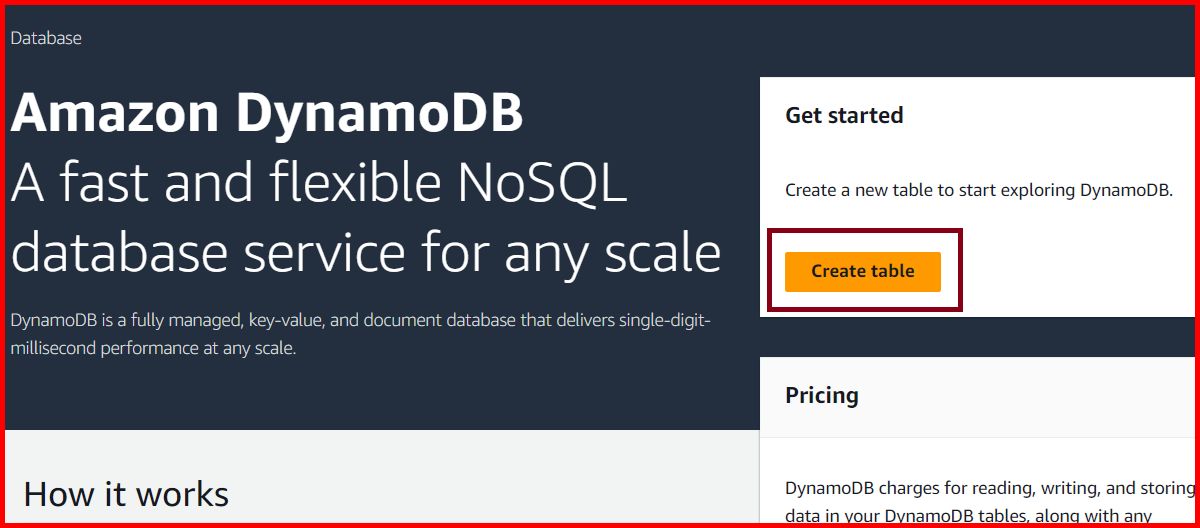Screen dimensions: 1200x528
Task: Select the 'A fast and flexible NoSQL' line
Action: pyautogui.click(x=319, y=184)
